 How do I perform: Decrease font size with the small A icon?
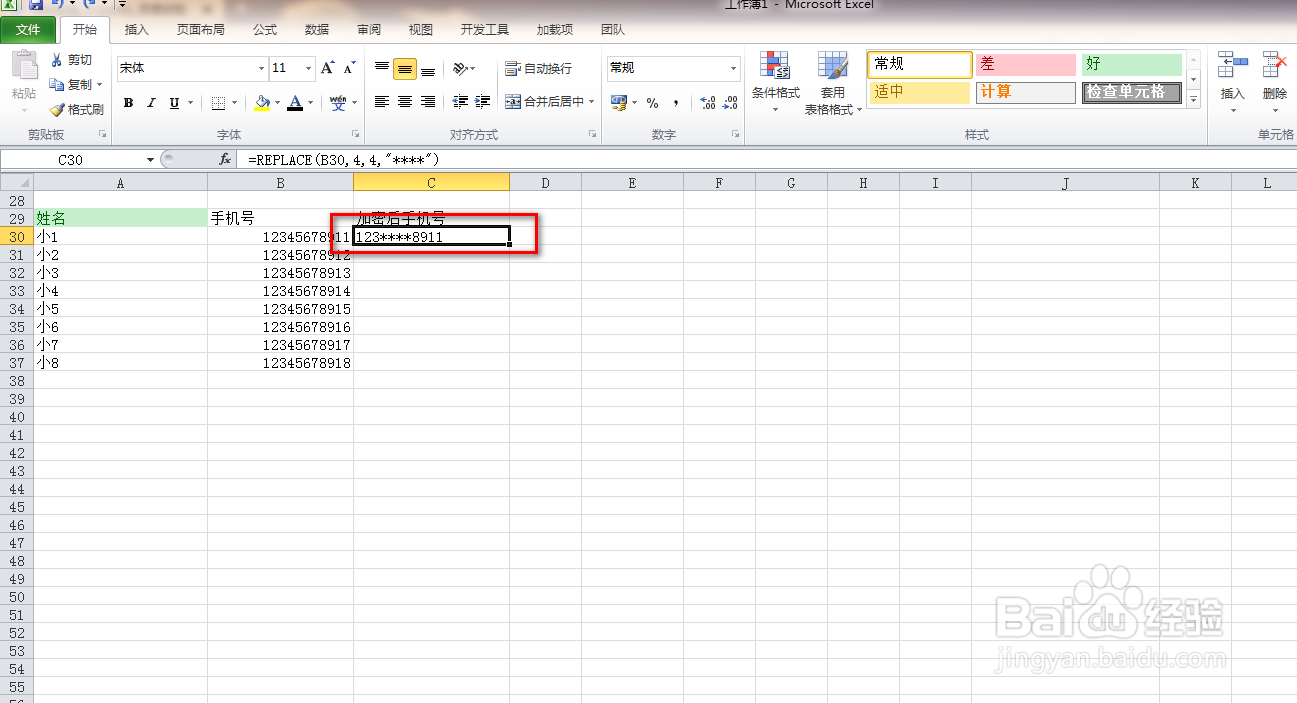349,68
